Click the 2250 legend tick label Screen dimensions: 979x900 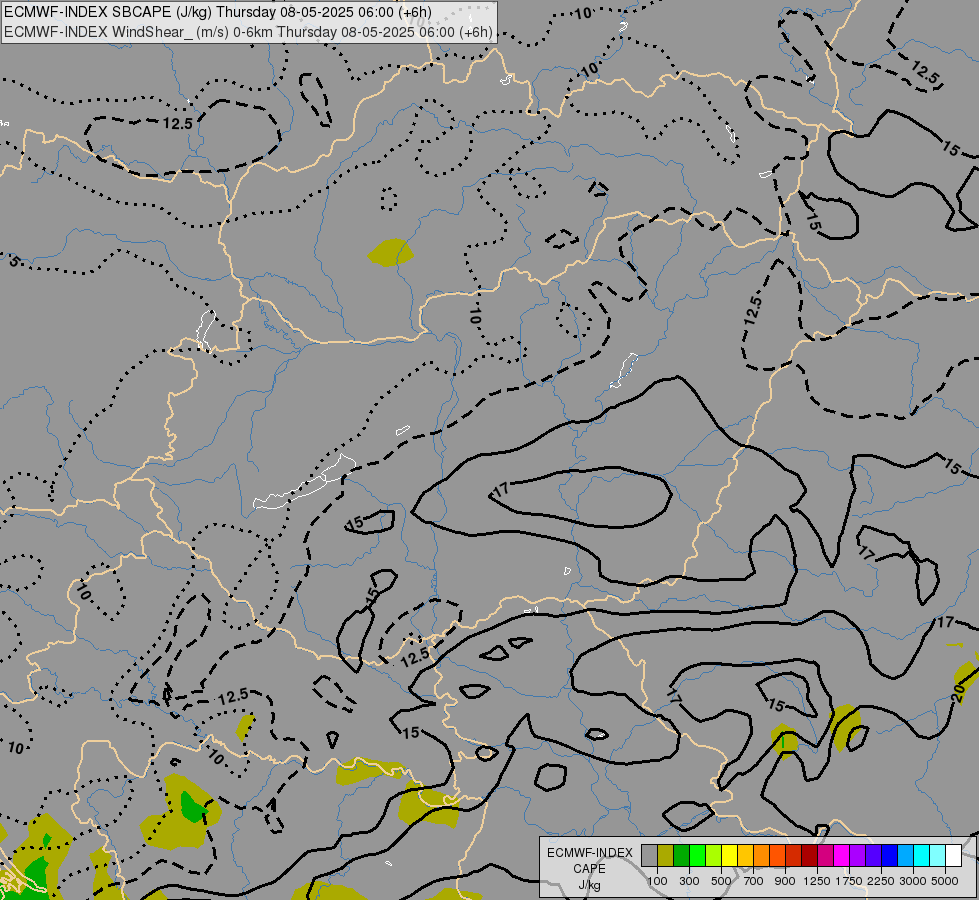click(881, 881)
